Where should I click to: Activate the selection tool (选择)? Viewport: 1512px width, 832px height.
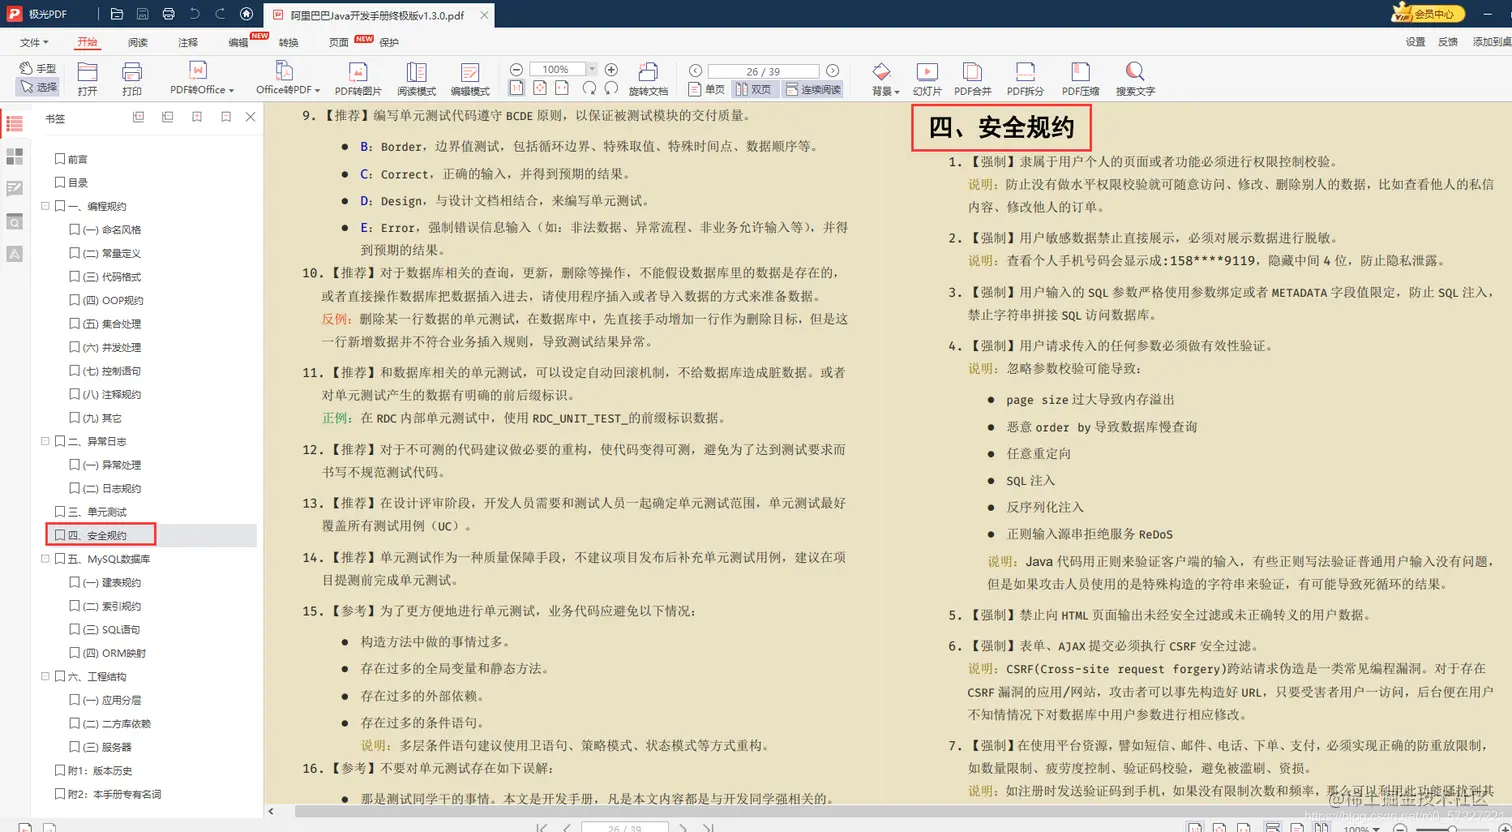[38, 87]
